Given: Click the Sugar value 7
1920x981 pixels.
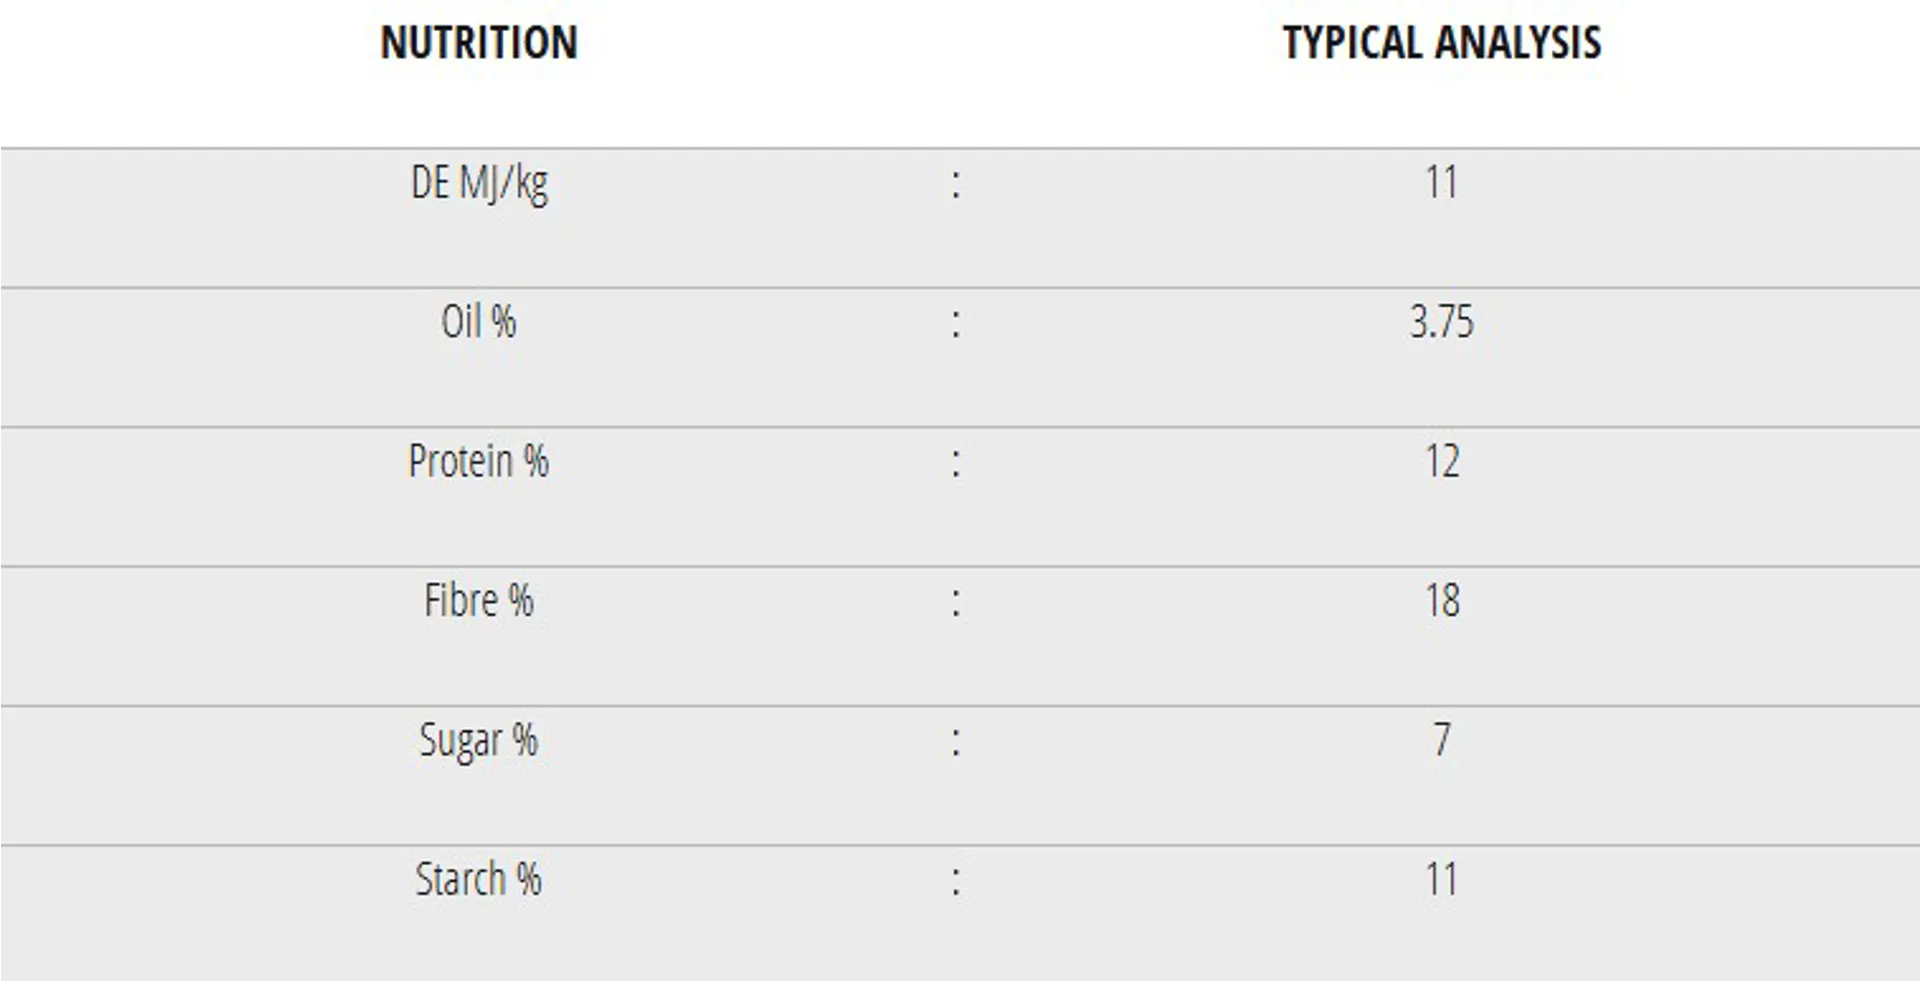Looking at the screenshot, I should tap(1441, 740).
